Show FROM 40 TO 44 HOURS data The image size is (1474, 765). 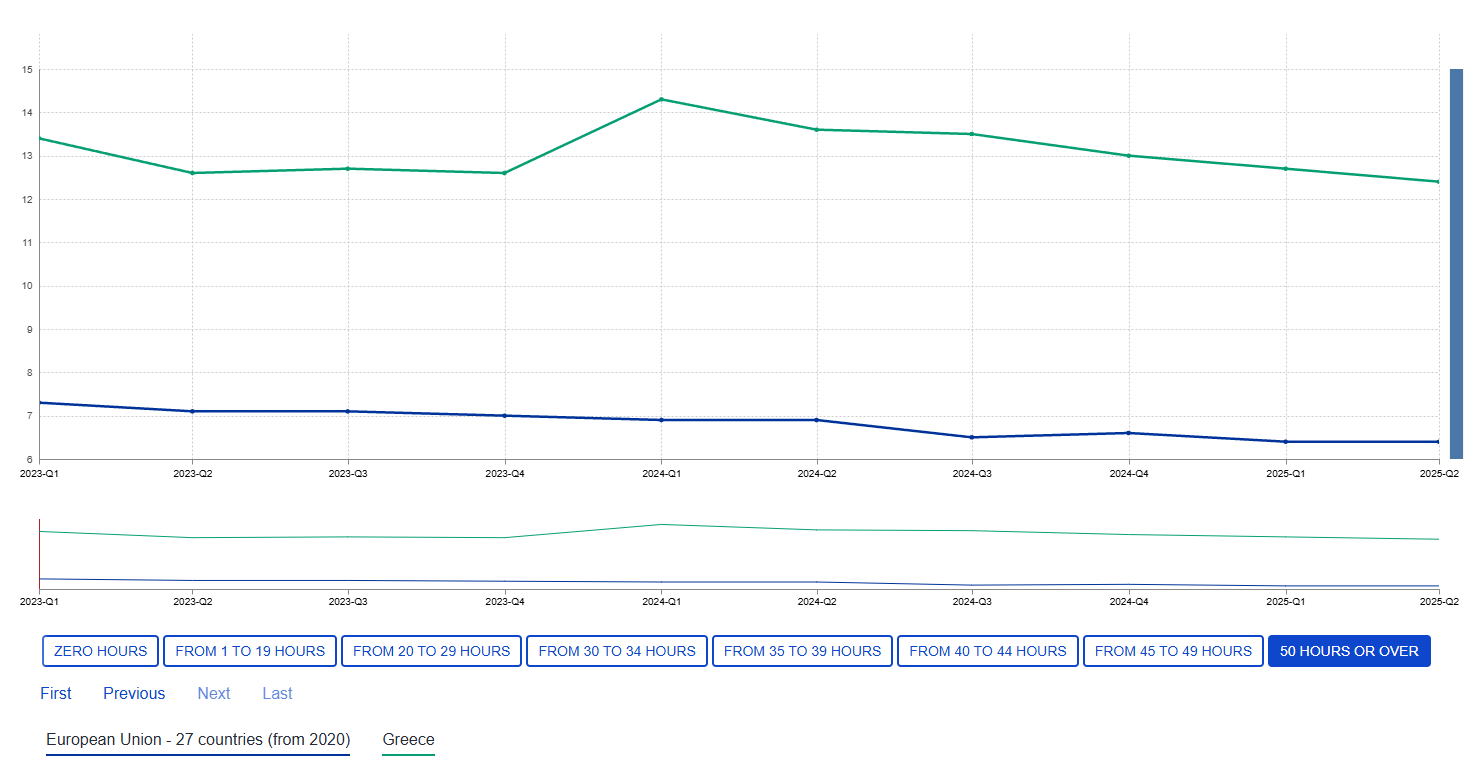[x=988, y=651]
